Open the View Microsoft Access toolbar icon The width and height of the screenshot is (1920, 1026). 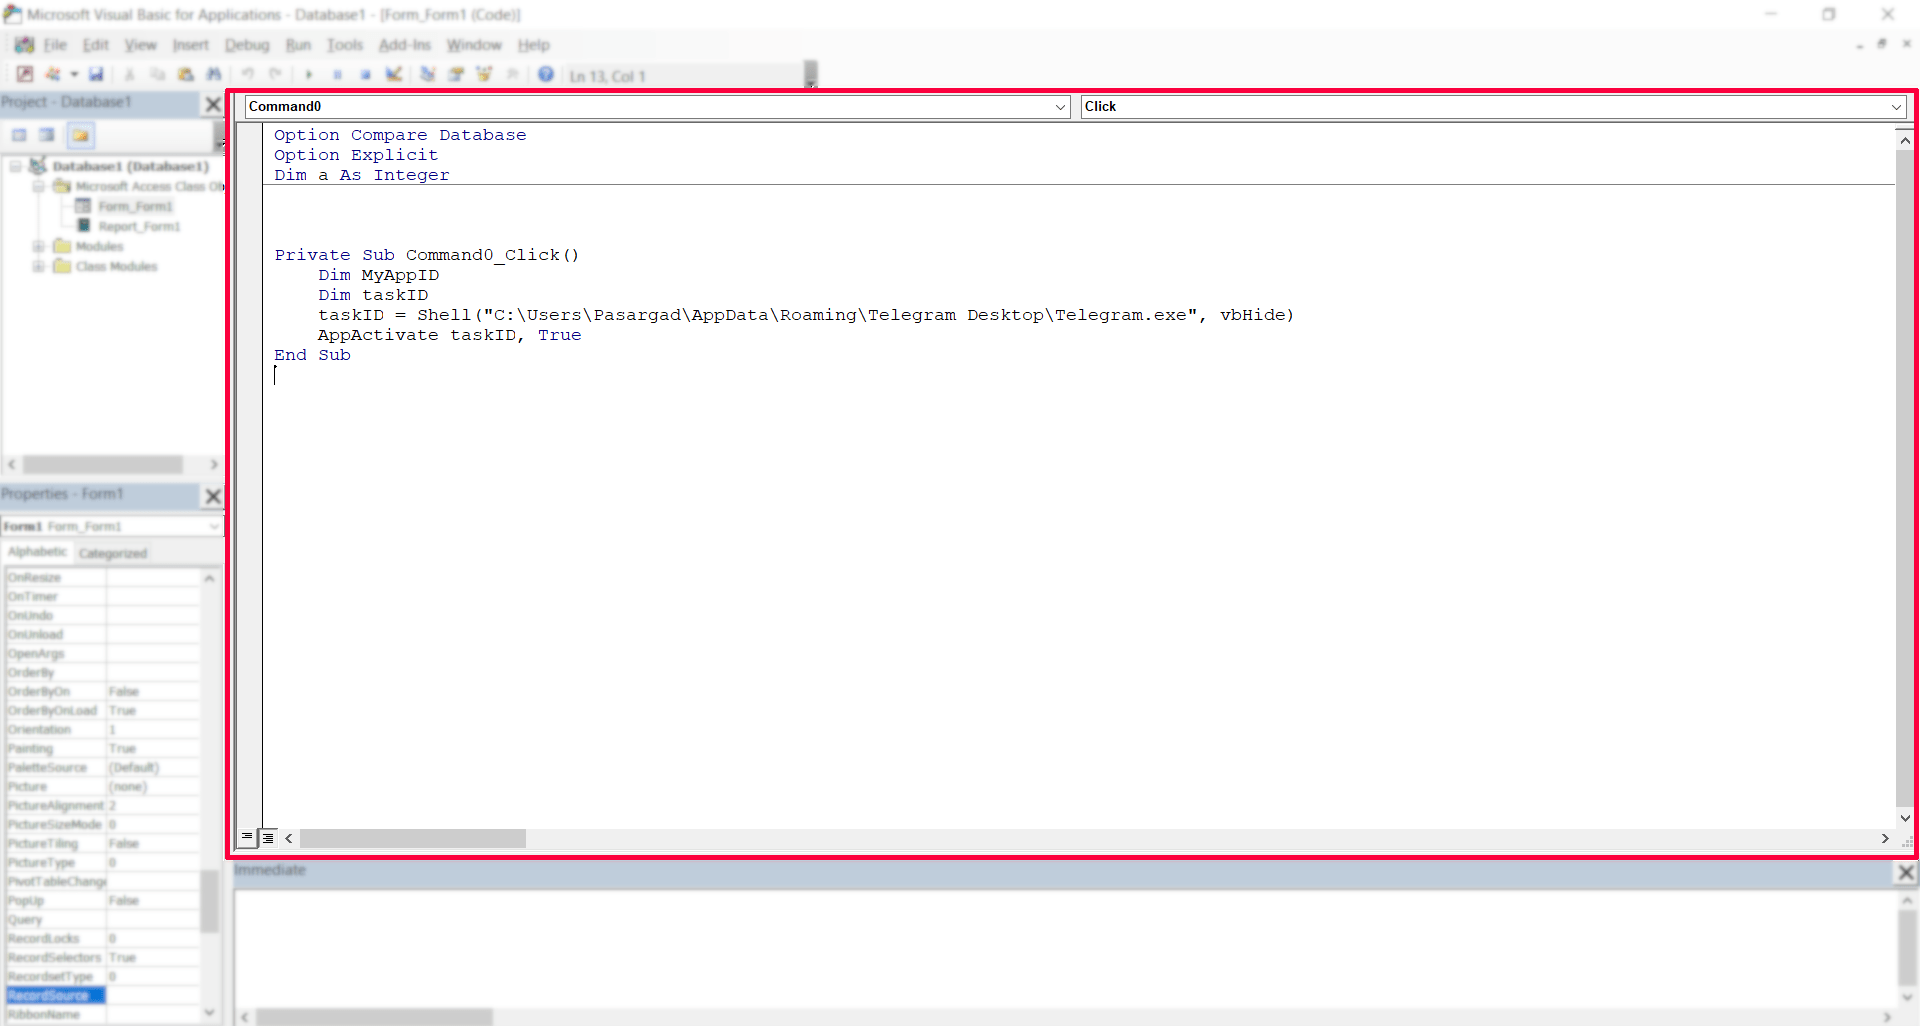coord(25,74)
